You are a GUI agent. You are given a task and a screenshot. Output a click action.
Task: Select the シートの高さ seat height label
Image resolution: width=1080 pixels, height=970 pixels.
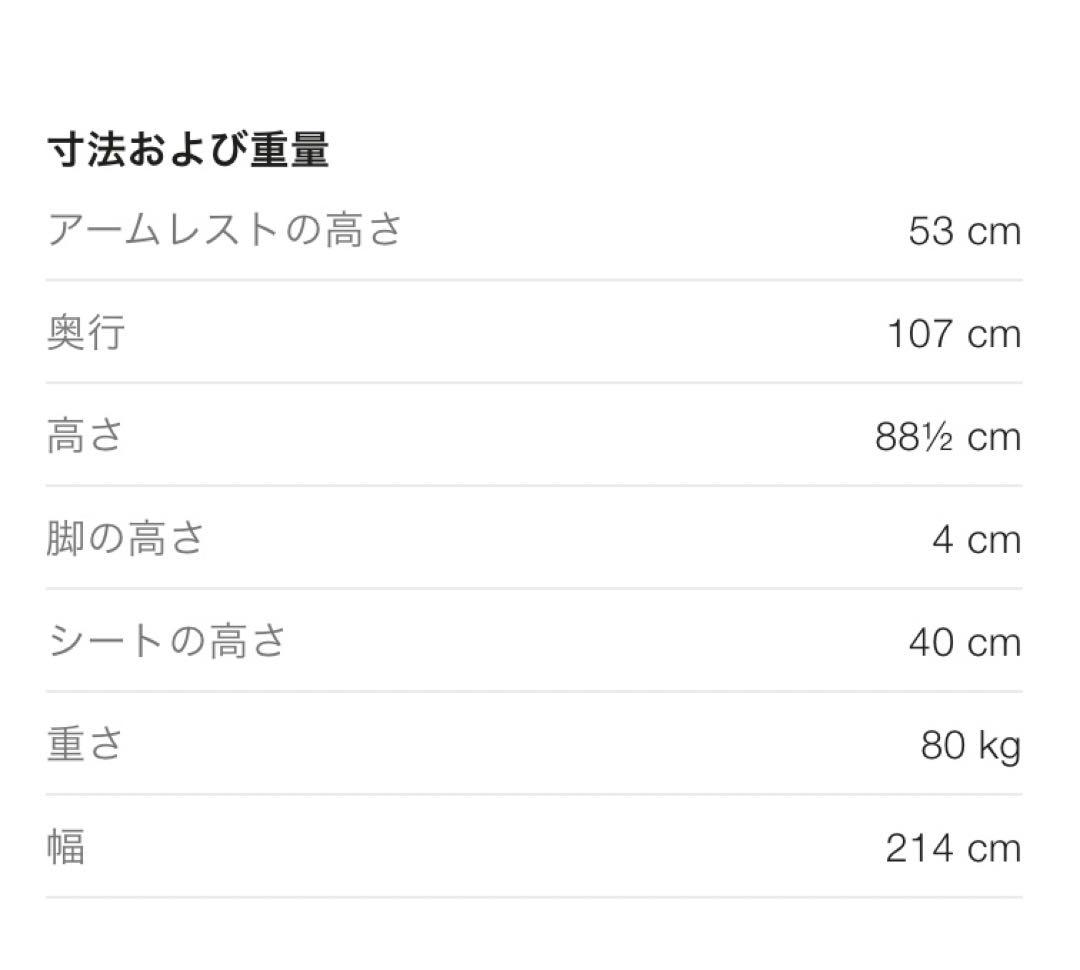click(167, 642)
